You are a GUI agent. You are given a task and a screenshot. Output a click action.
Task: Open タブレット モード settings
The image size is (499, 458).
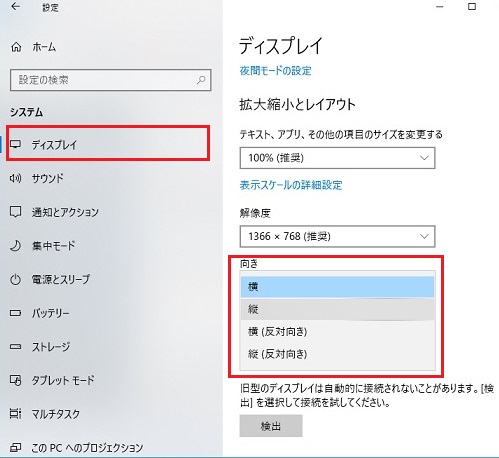click(63, 380)
